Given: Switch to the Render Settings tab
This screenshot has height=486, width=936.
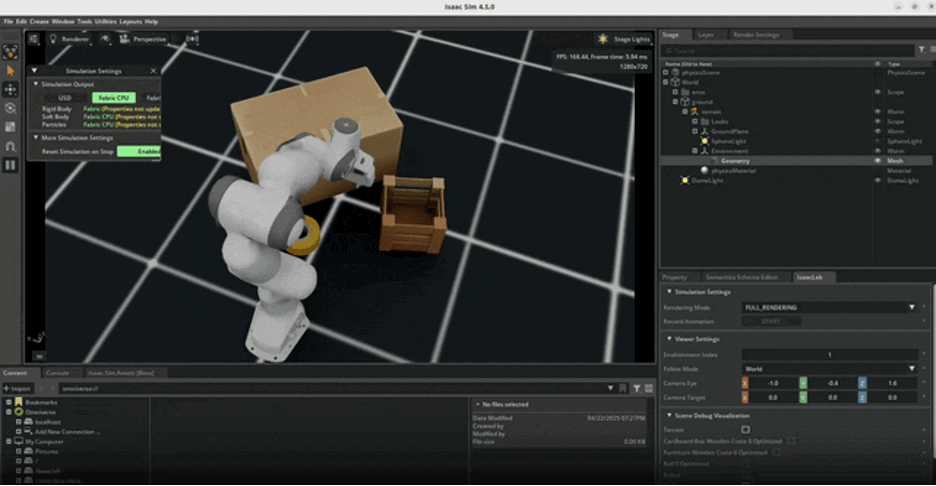Looking at the screenshot, I should 756,34.
